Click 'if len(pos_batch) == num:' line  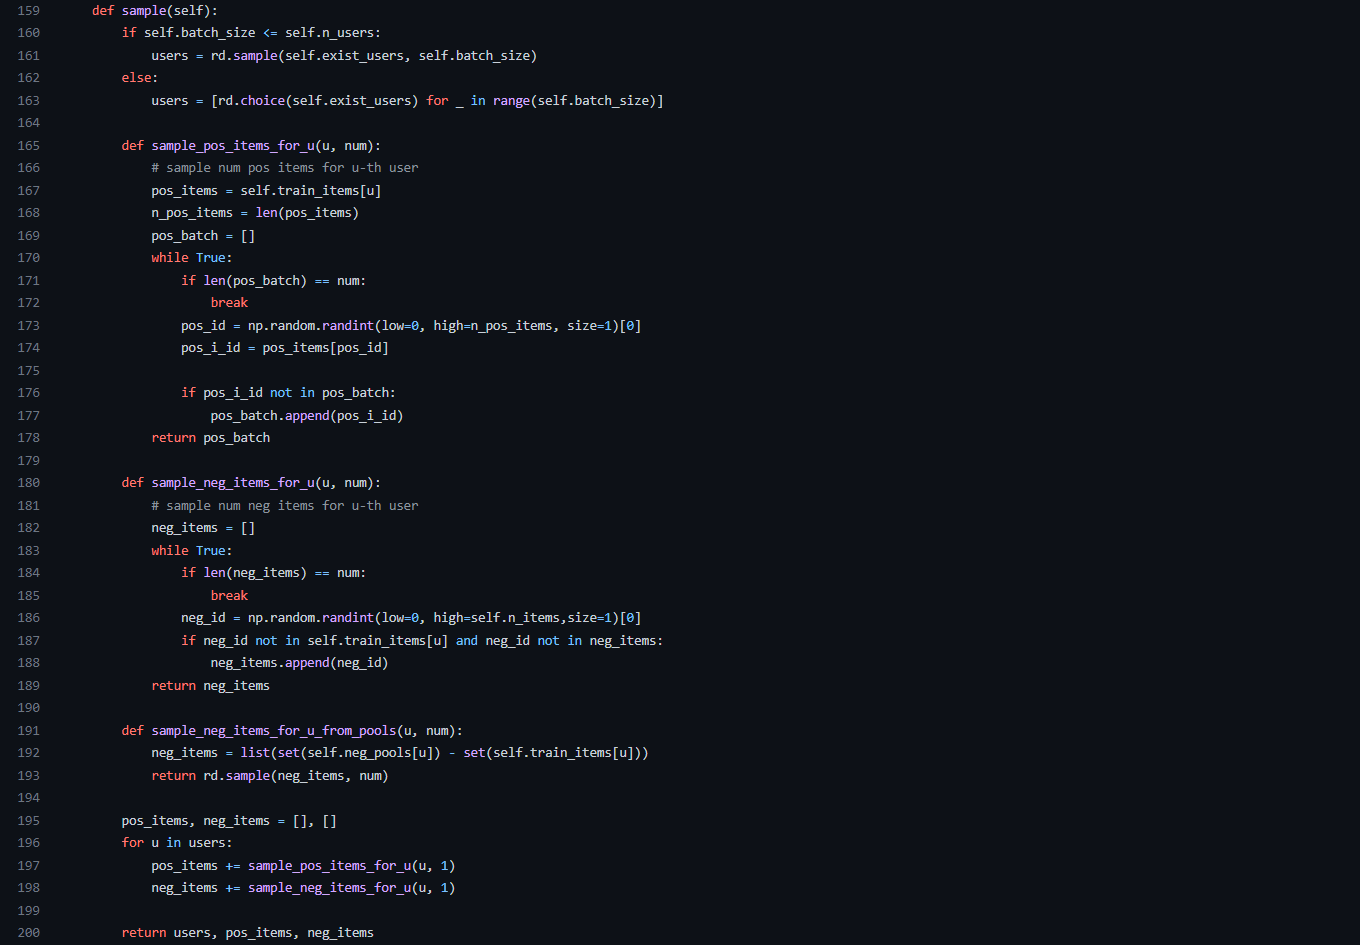[274, 281]
